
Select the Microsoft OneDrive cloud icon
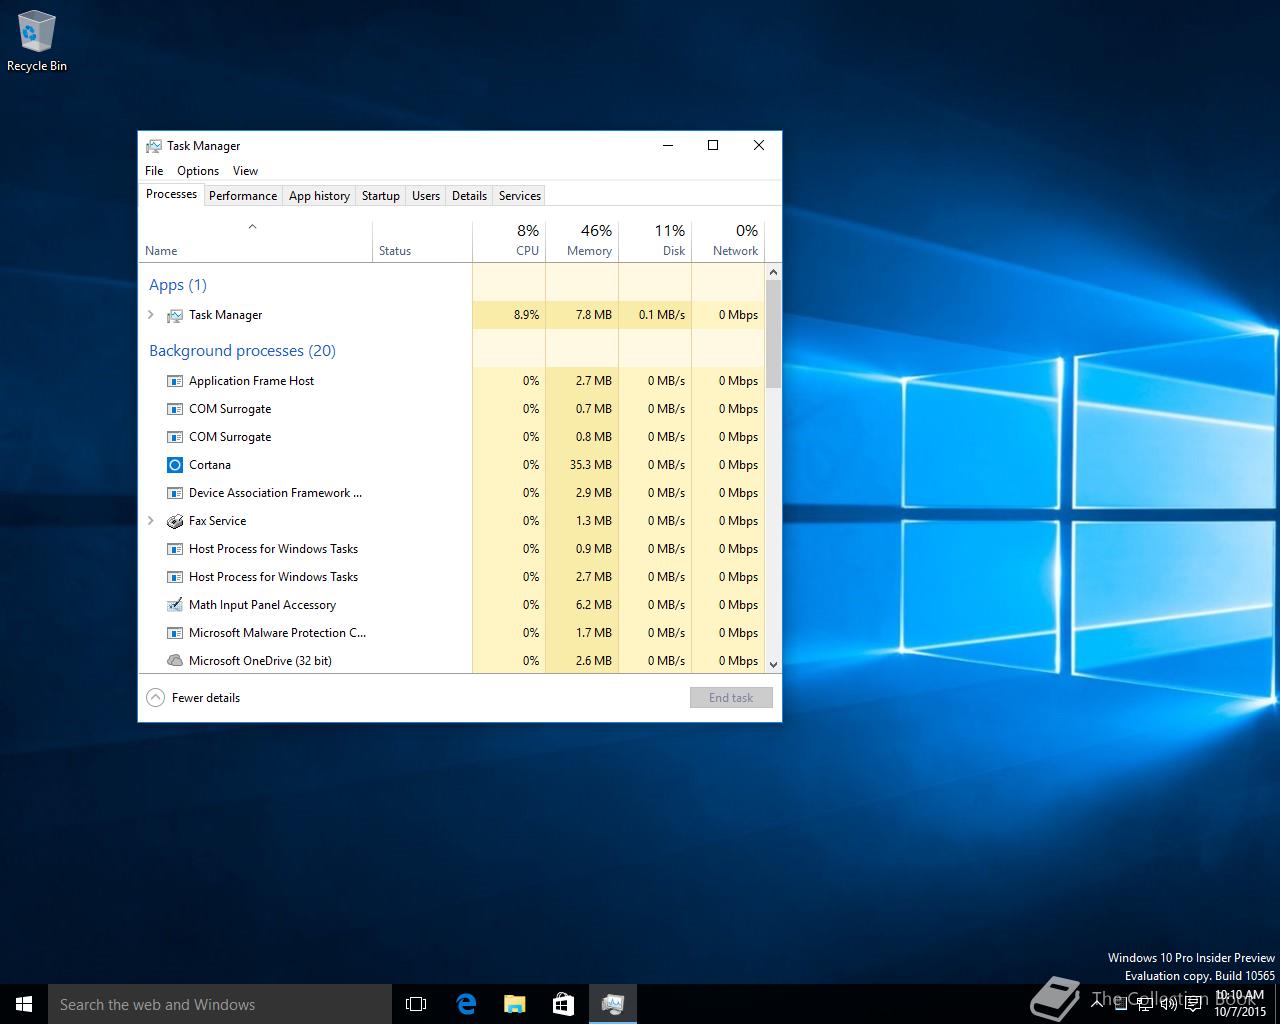(175, 661)
